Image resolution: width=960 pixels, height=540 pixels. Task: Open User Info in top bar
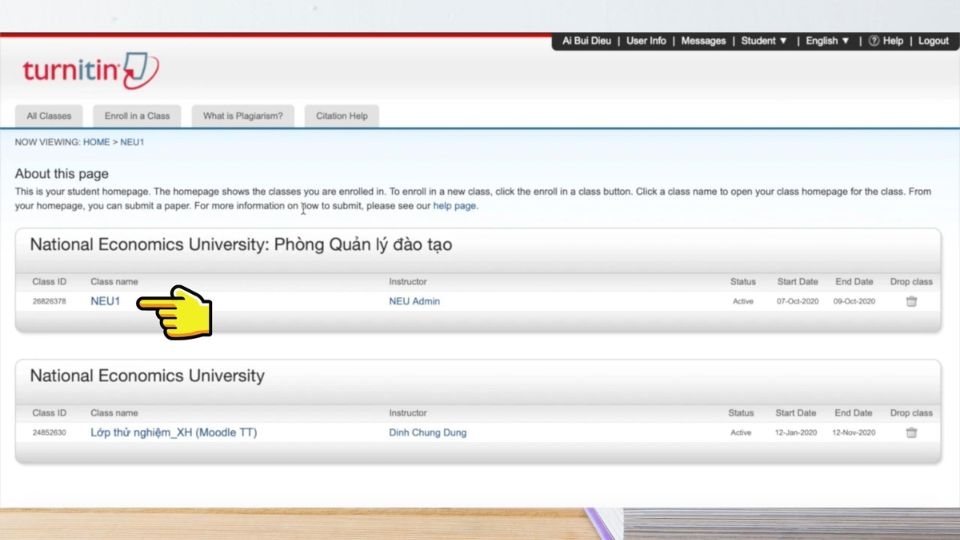point(646,41)
